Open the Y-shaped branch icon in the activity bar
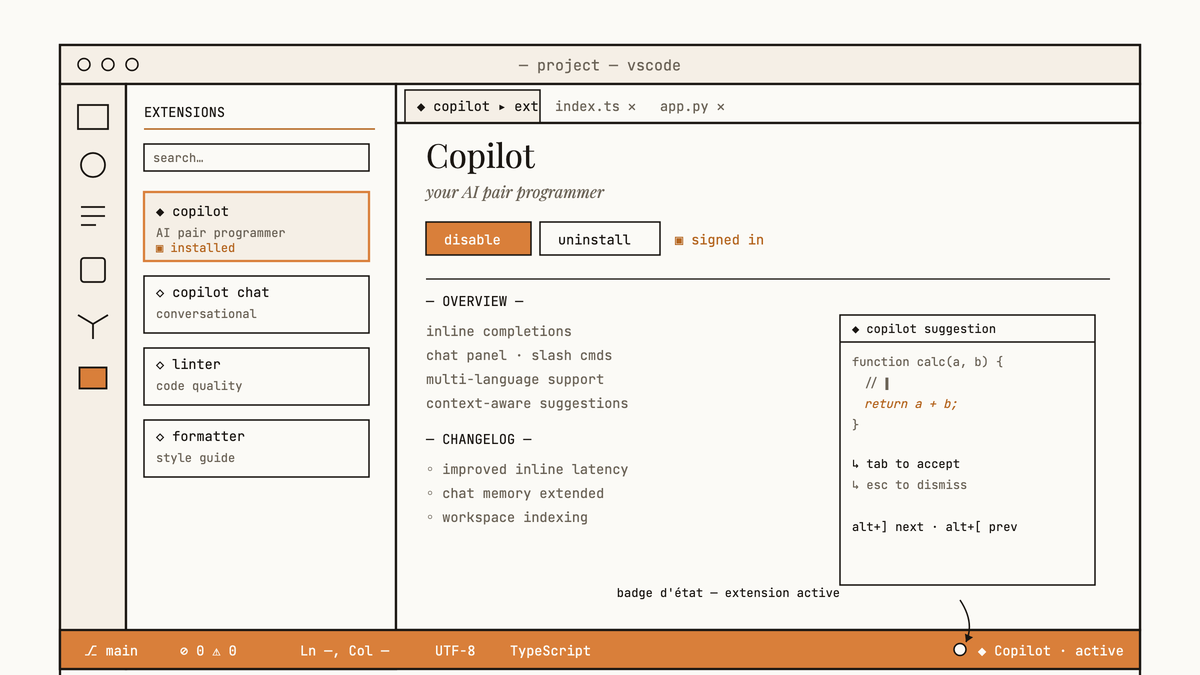The height and width of the screenshot is (675, 1200). [93, 325]
